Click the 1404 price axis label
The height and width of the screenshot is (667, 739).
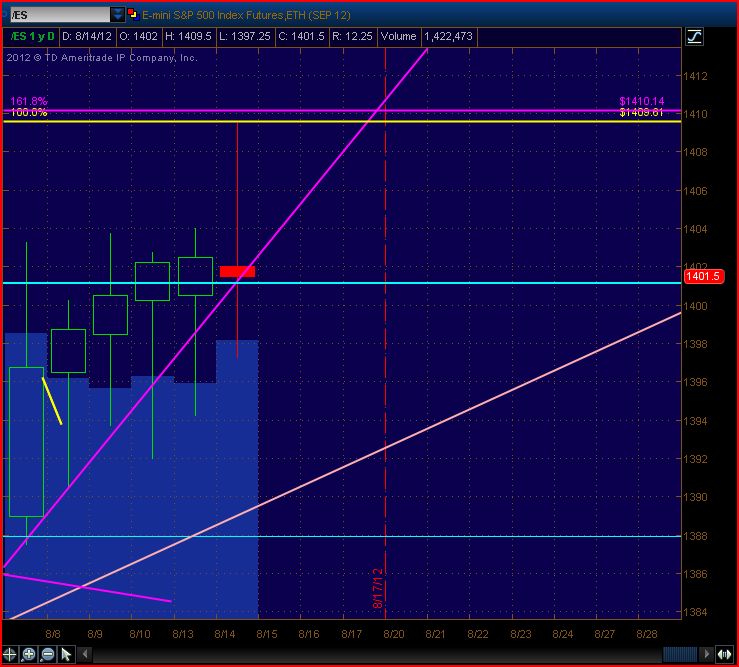click(x=695, y=229)
